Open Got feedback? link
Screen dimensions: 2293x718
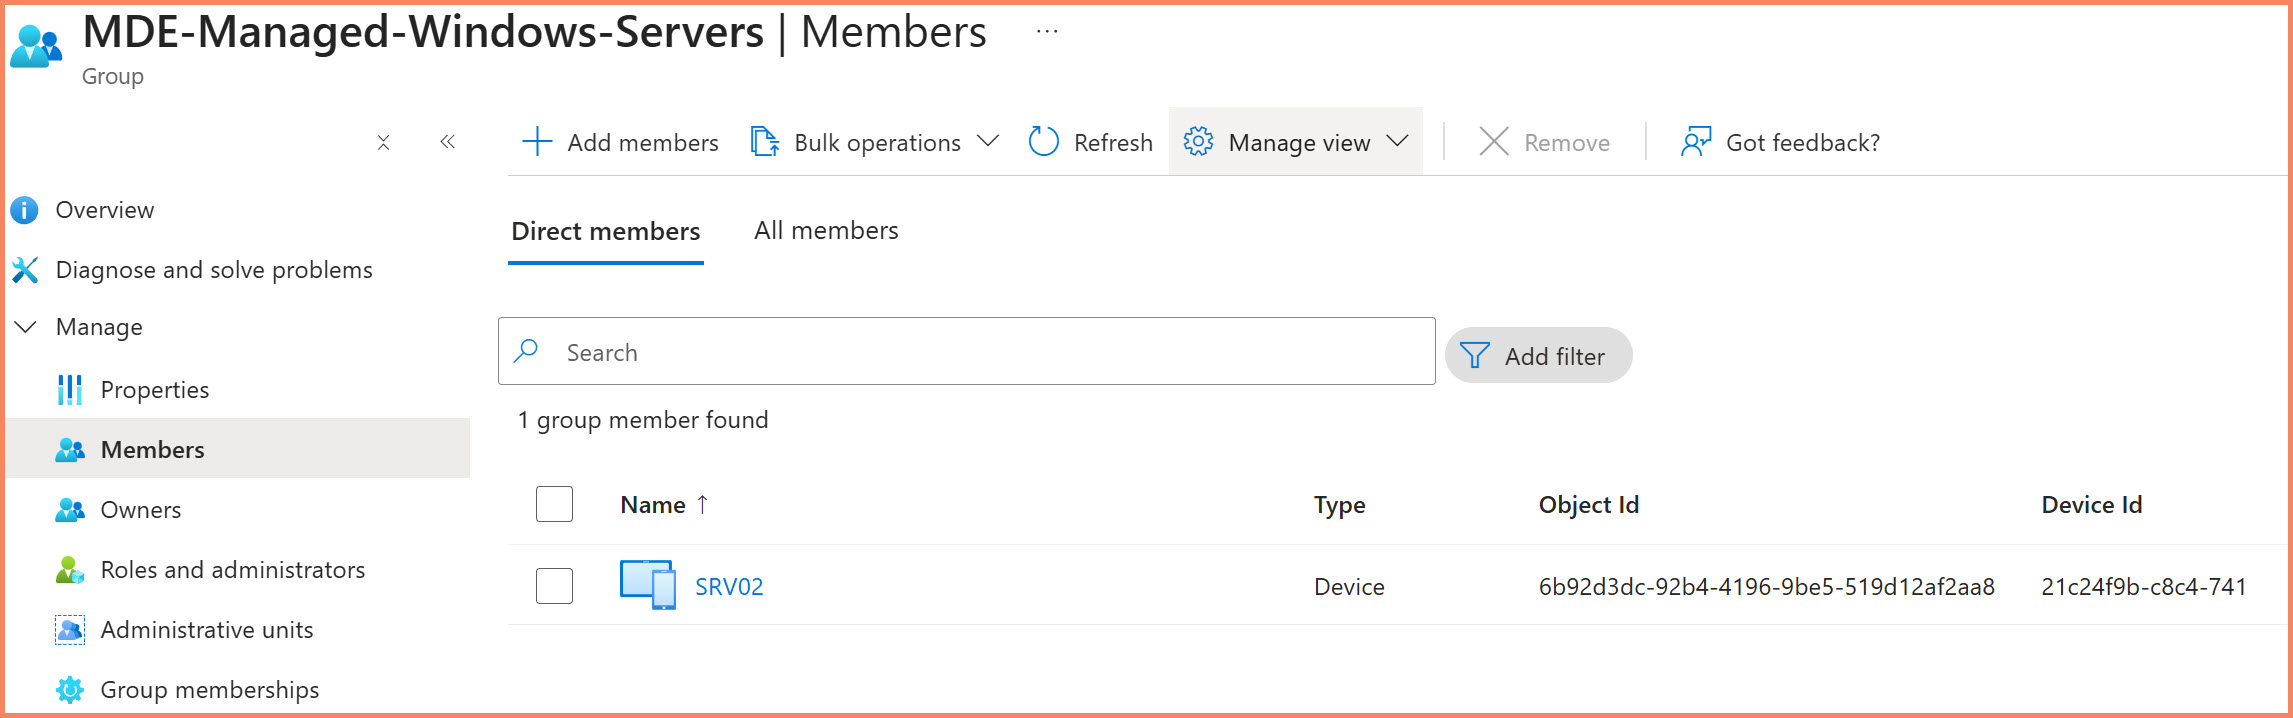click(x=1803, y=143)
